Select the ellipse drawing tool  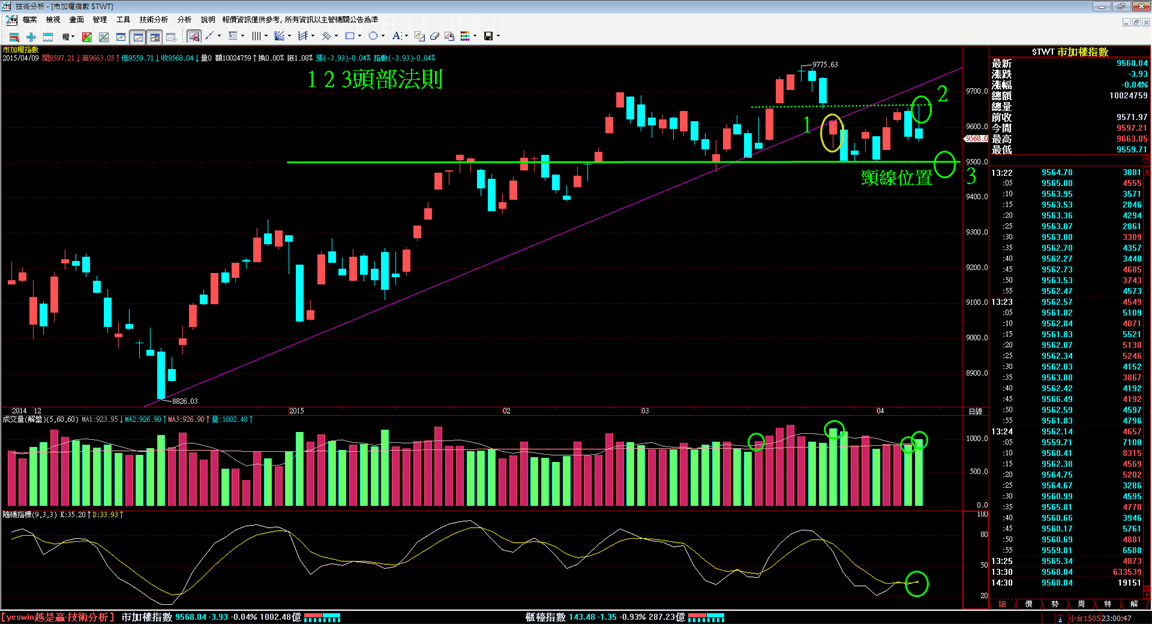tap(373, 36)
